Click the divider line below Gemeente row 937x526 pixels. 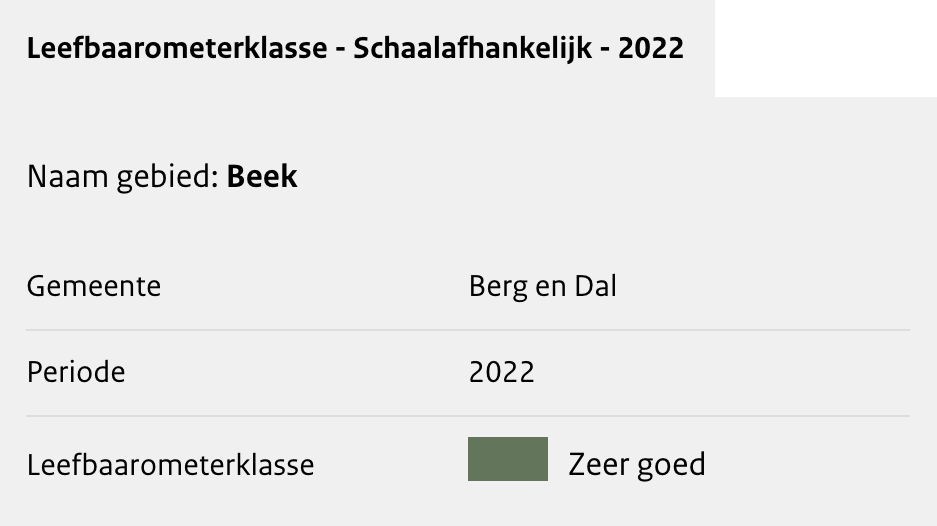(468, 330)
